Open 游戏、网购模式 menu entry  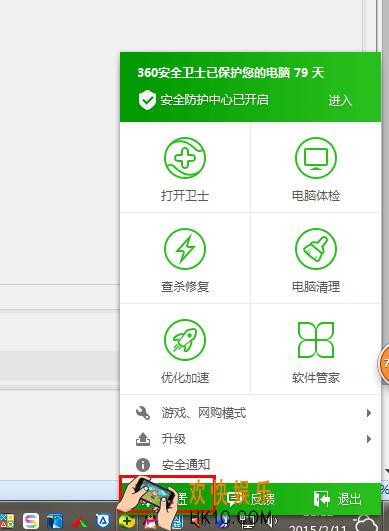point(251,413)
